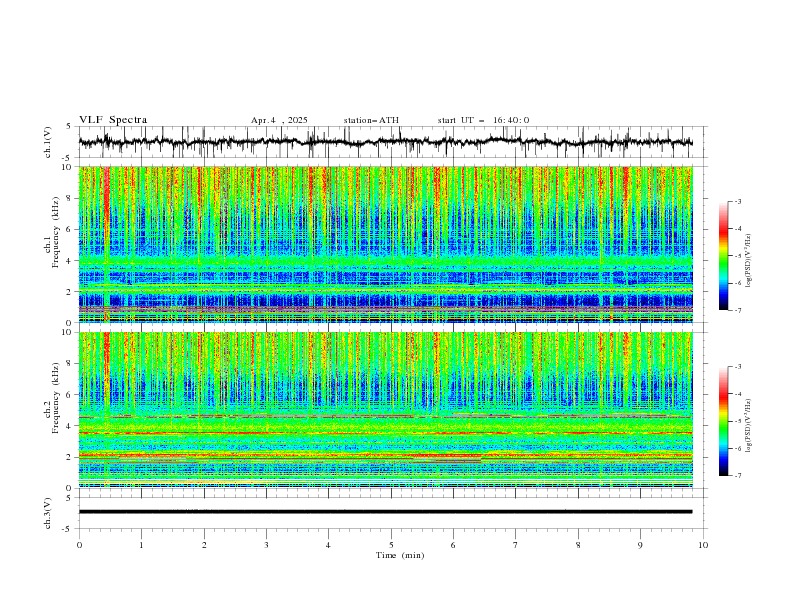Click the "-3" label on ch.1 colorbar
Viewport: 792px width, 612px height.
pyautogui.click(x=738, y=201)
